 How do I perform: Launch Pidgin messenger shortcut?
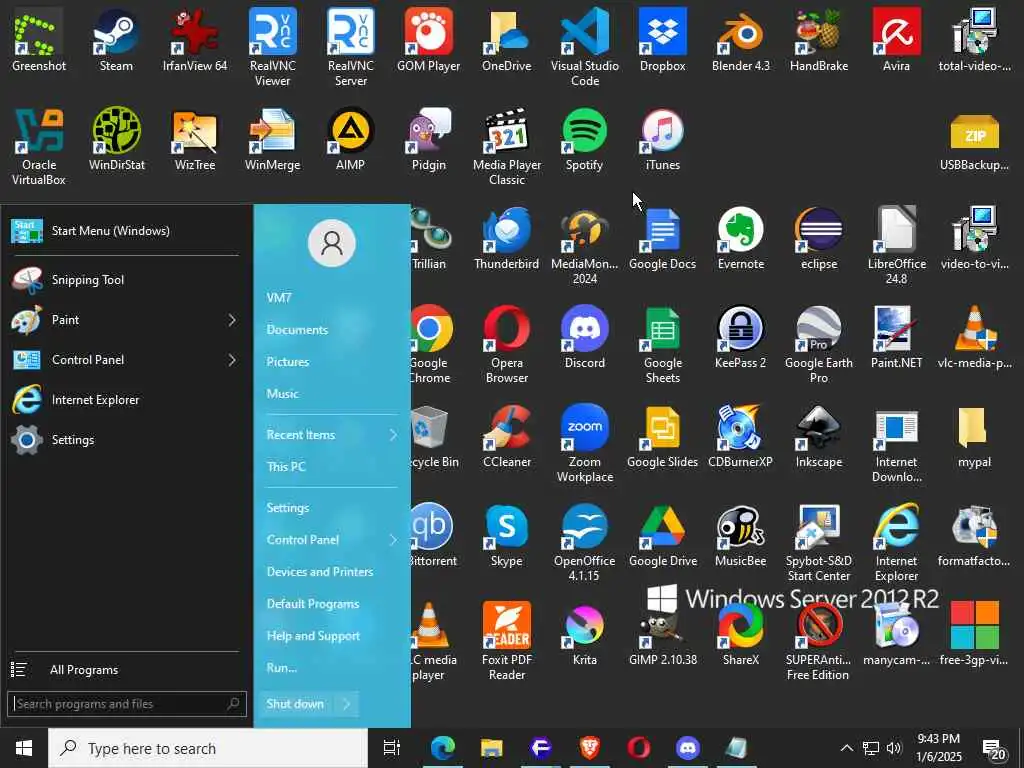point(428,138)
